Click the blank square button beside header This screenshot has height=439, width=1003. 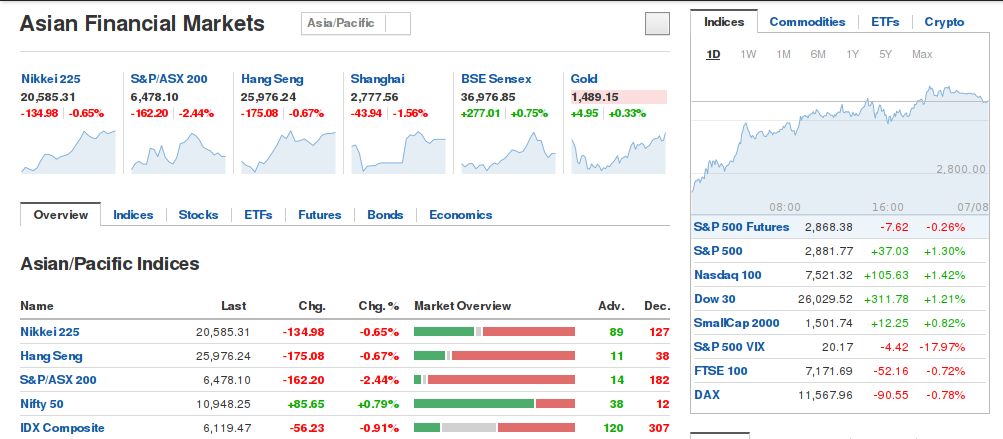point(658,24)
